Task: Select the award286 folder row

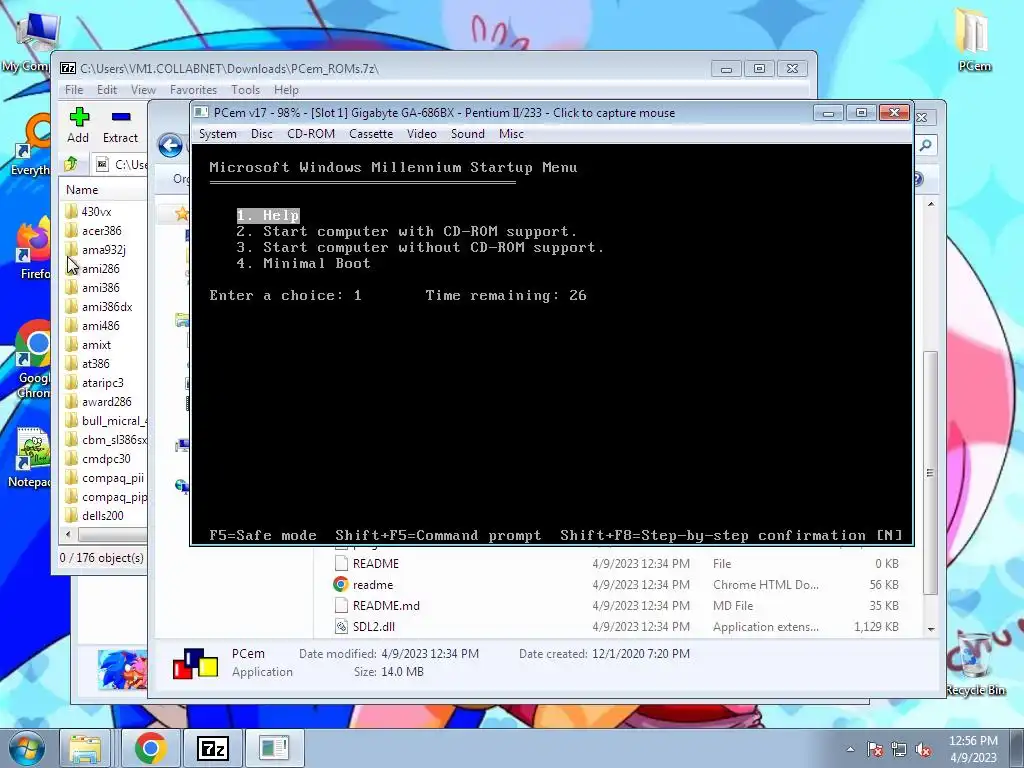Action: (104, 402)
